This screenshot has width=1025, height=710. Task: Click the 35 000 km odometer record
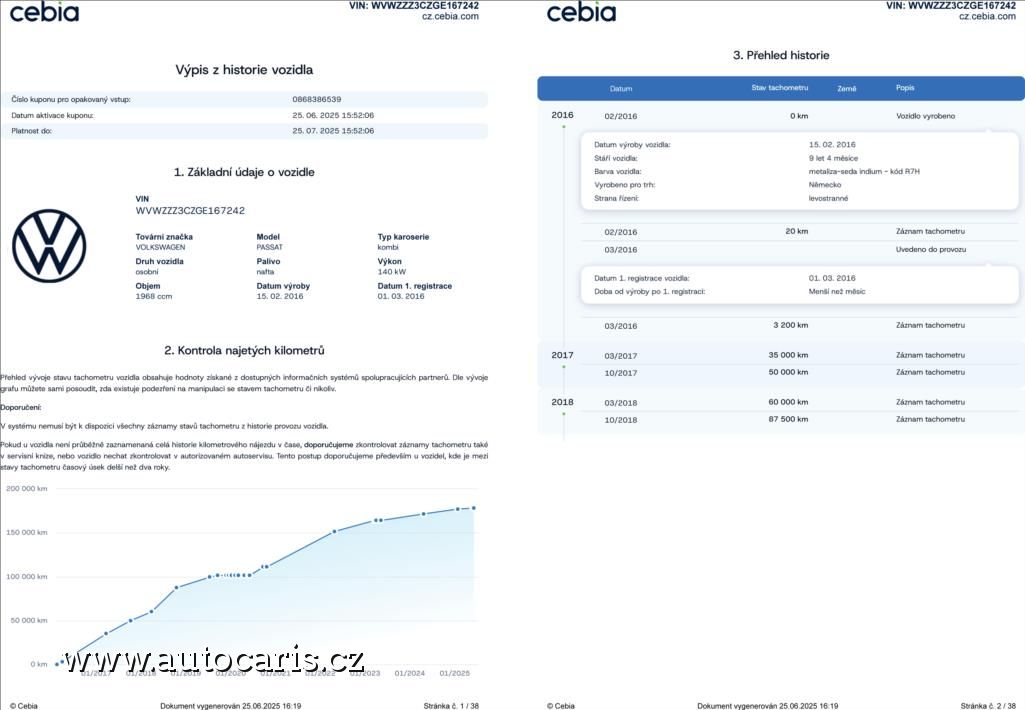pyautogui.click(x=788, y=355)
